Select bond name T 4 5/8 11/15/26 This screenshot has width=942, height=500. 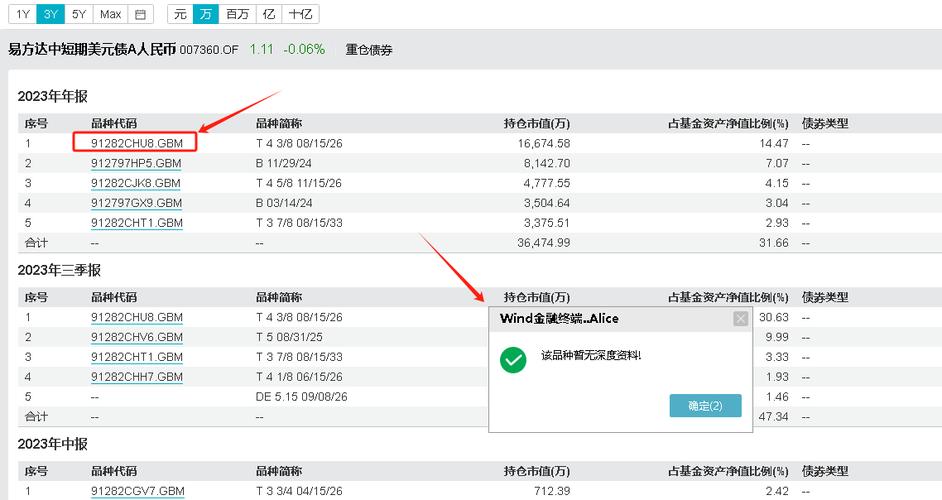click(299, 183)
